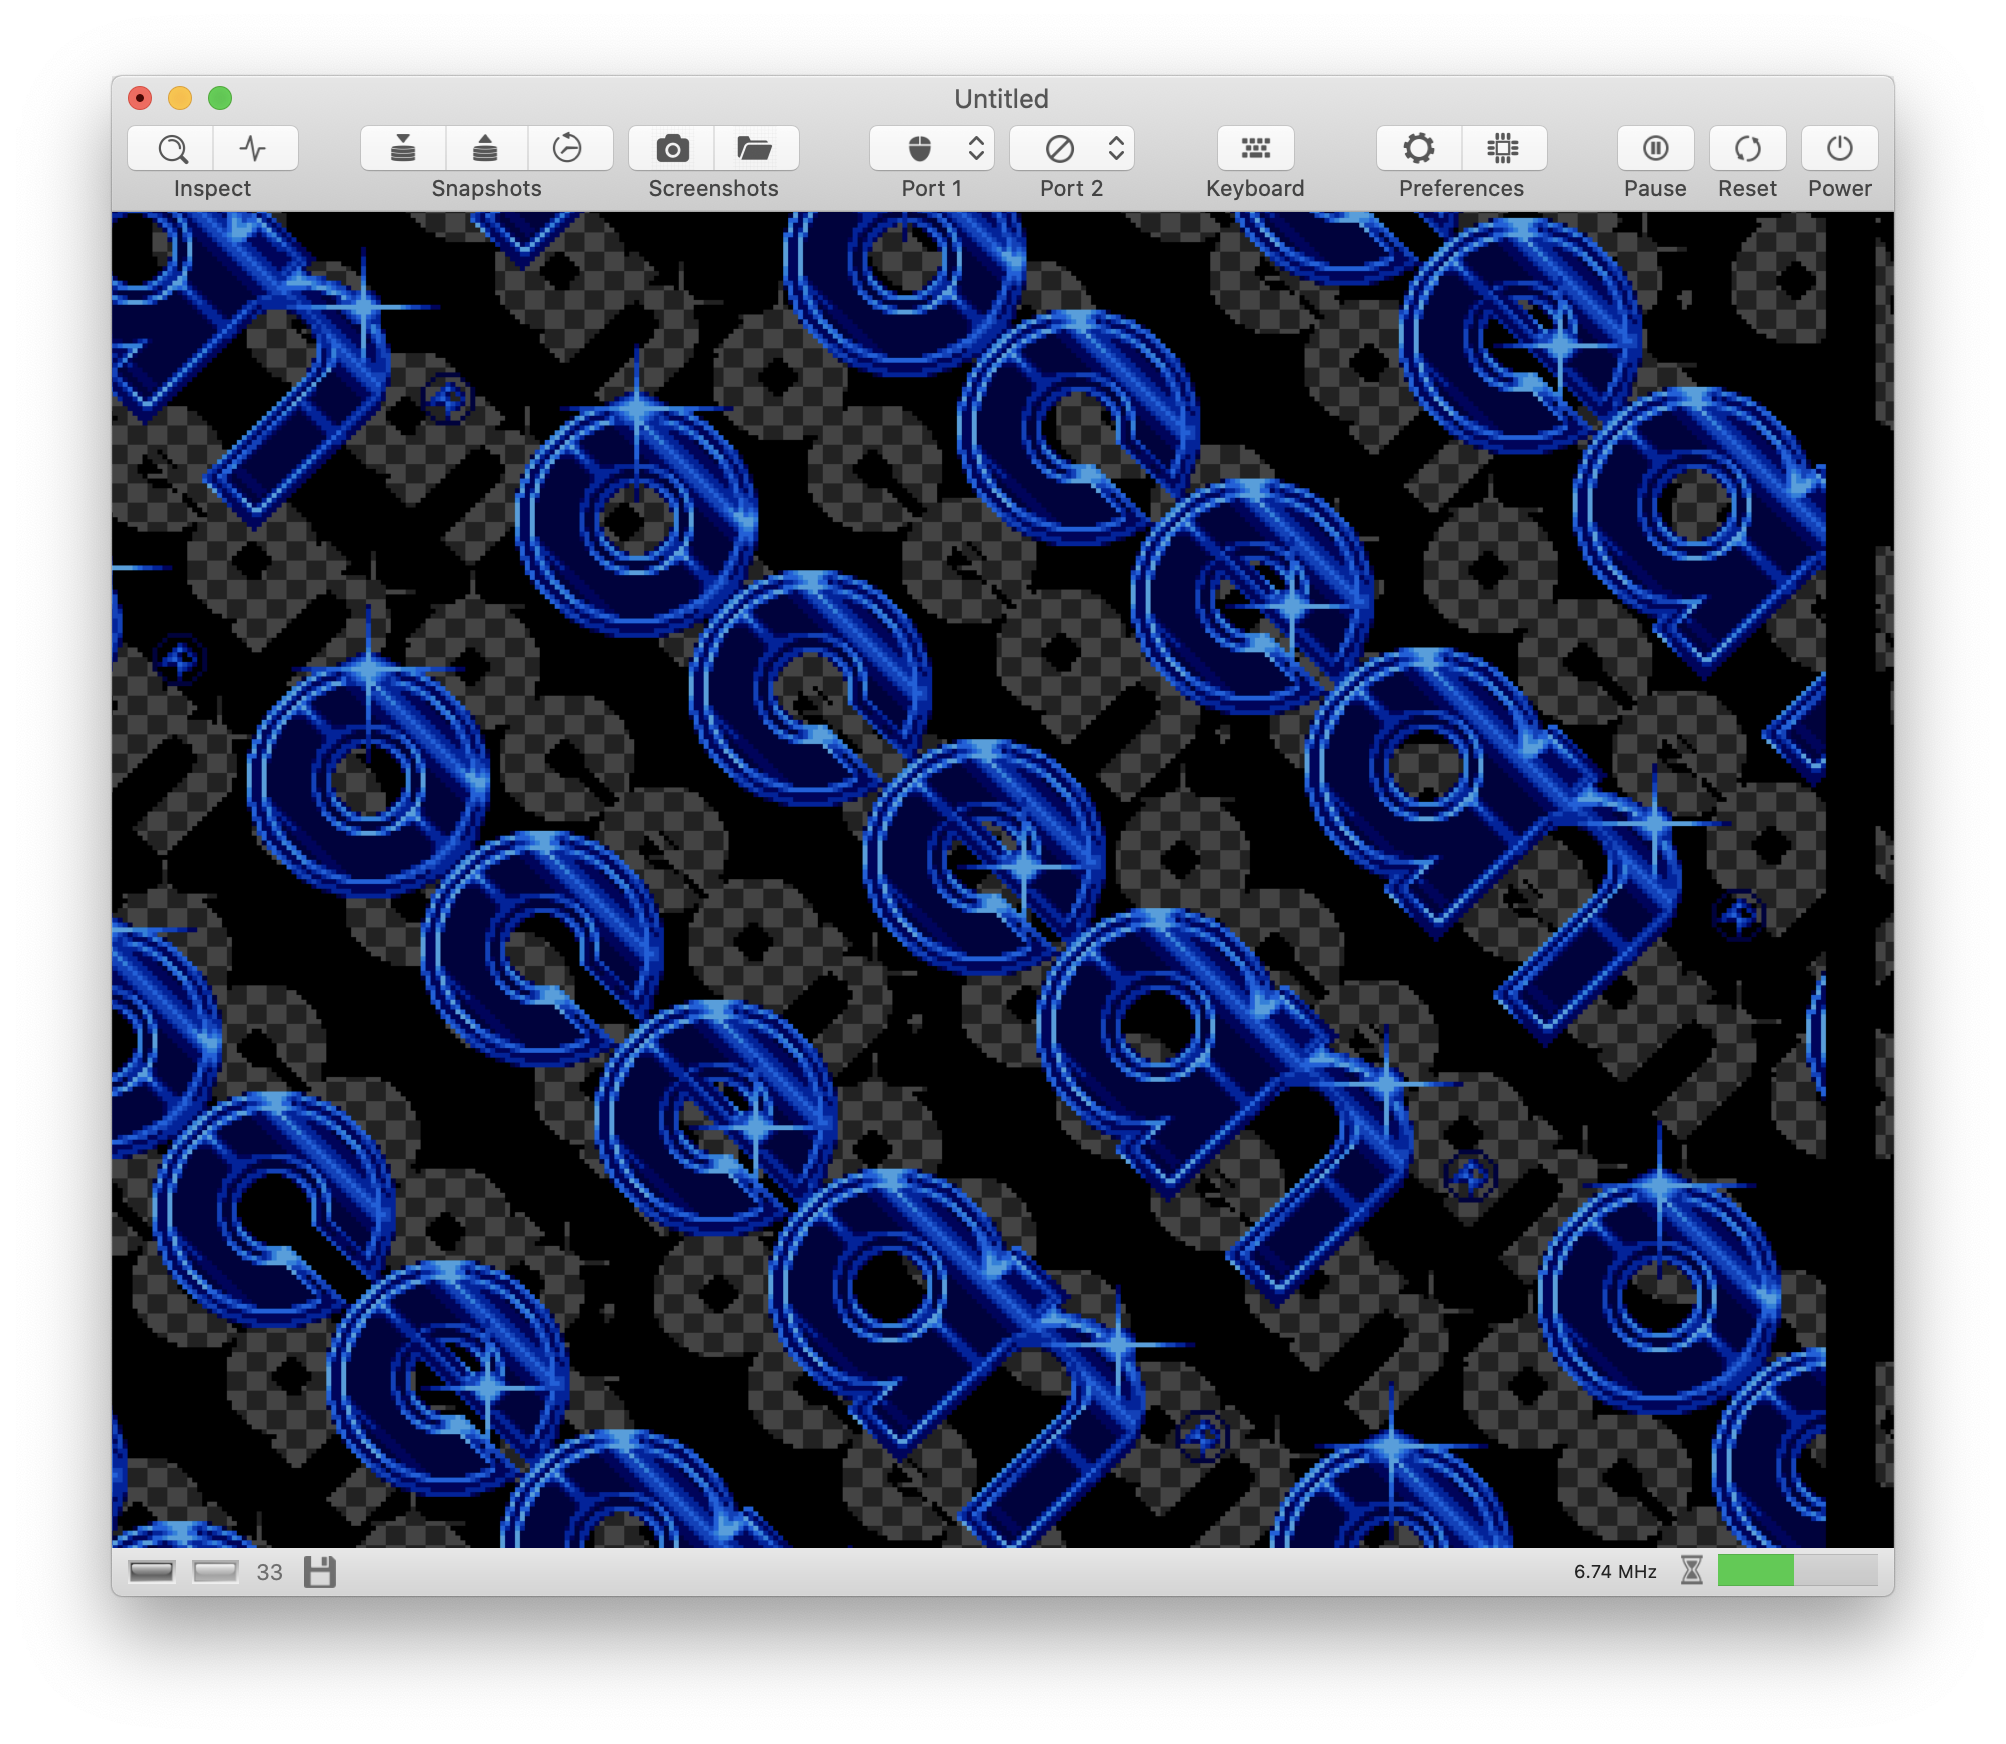Capture a screenshot with the camera icon

tap(672, 149)
